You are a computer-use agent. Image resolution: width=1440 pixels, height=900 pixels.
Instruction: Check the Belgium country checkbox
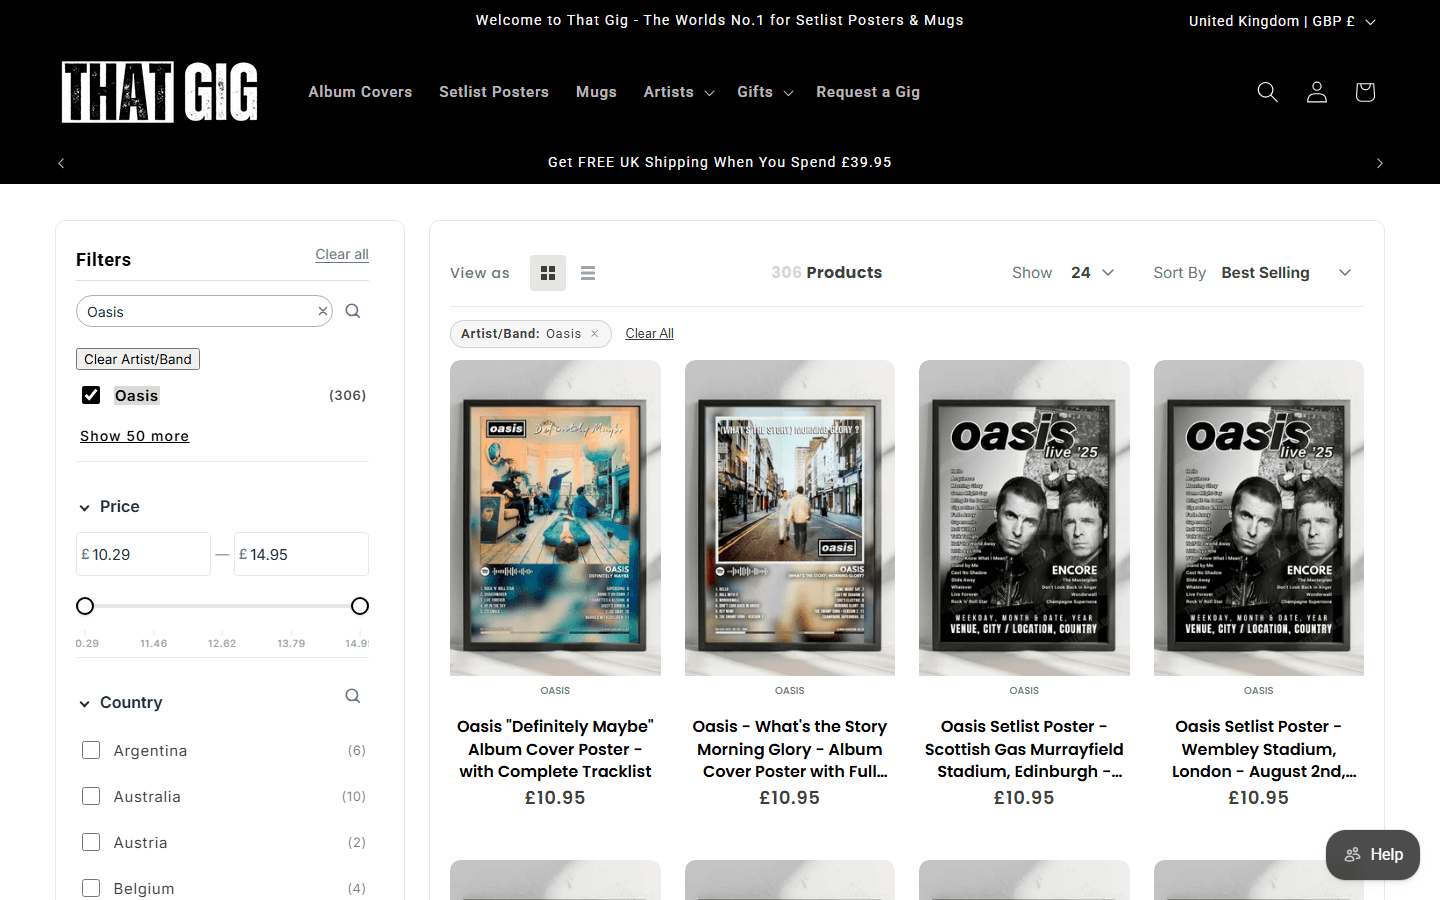coord(91,888)
